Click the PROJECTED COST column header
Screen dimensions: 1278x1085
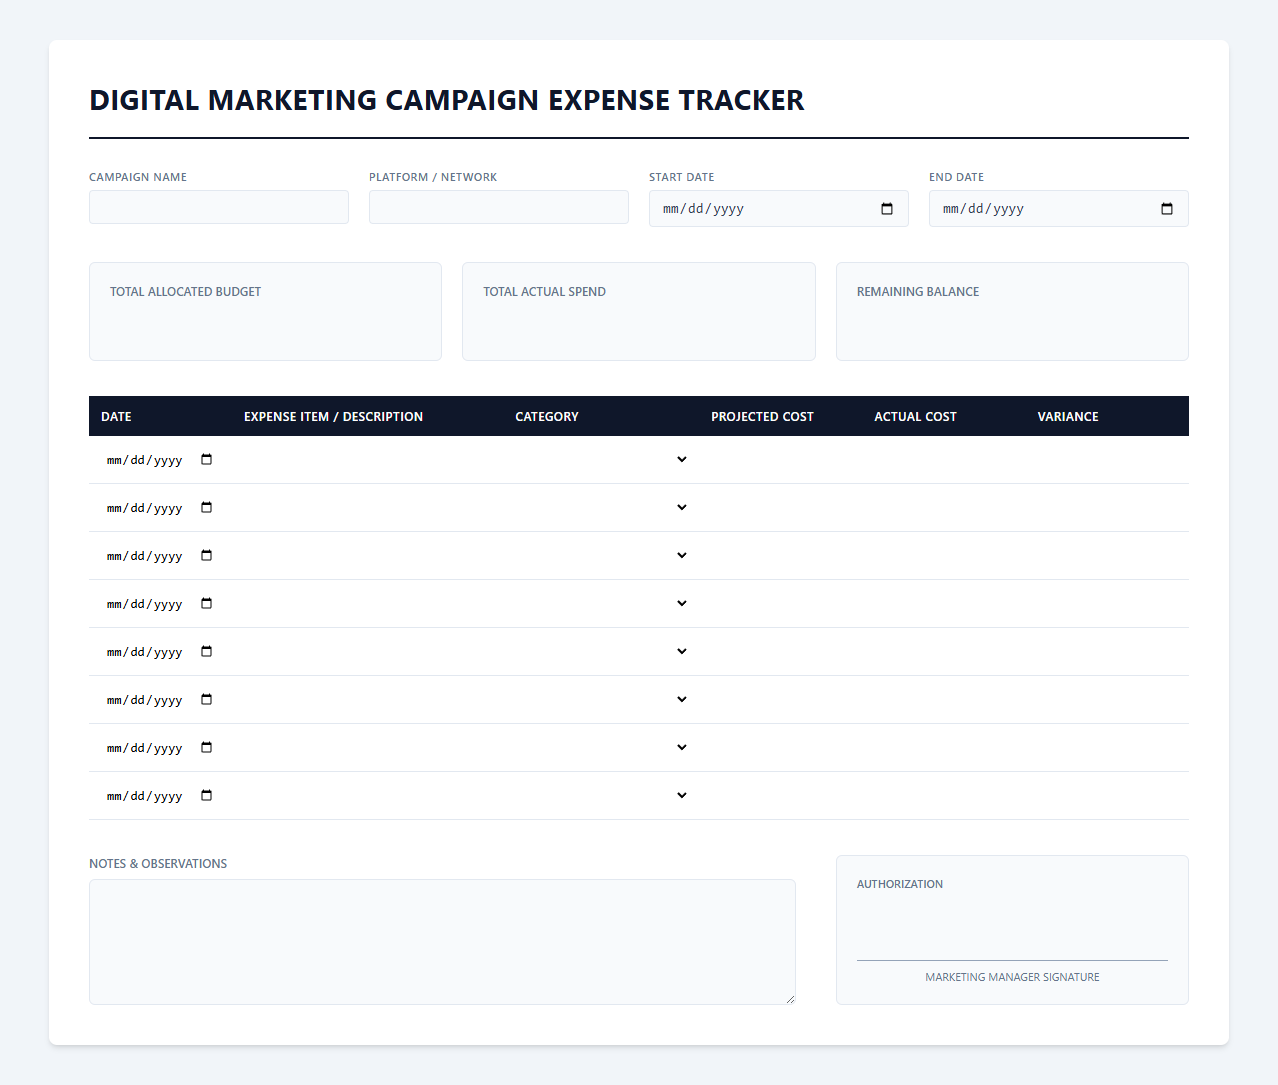(762, 417)
